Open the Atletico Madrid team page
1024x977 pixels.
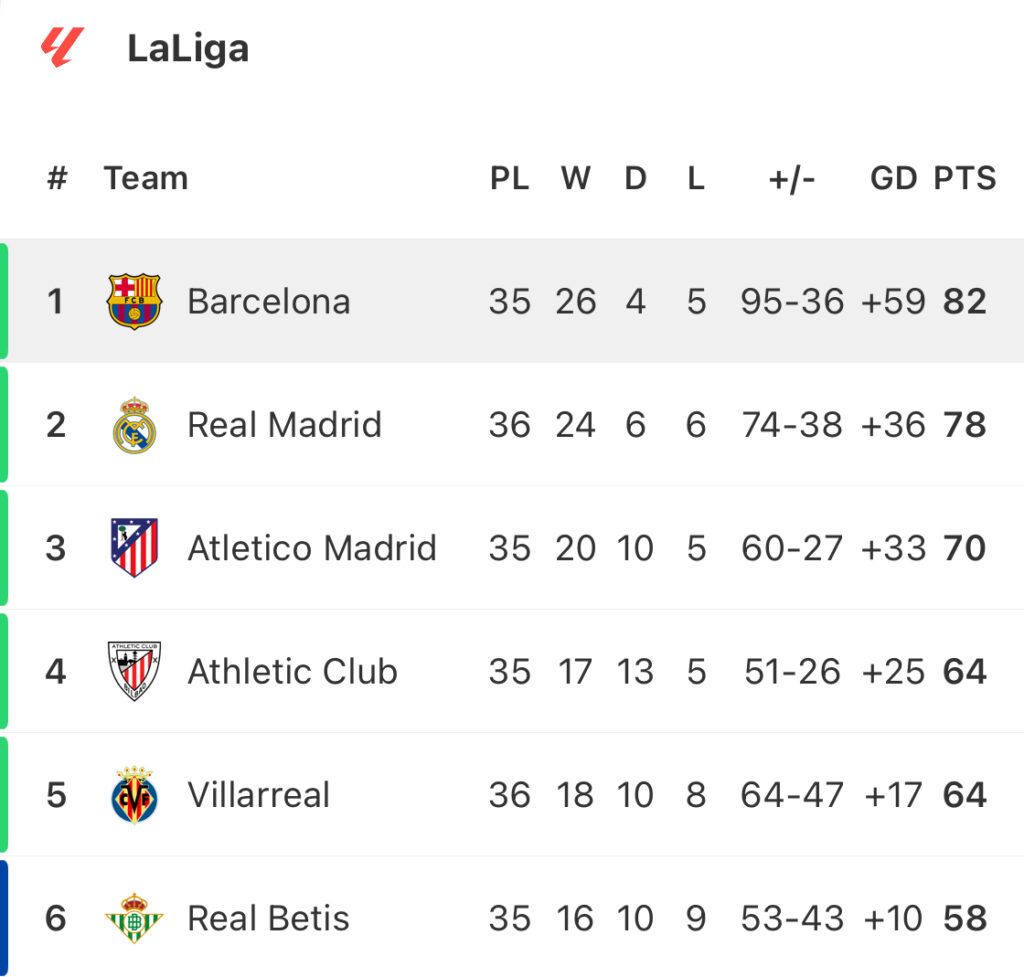tap(312, 548)
